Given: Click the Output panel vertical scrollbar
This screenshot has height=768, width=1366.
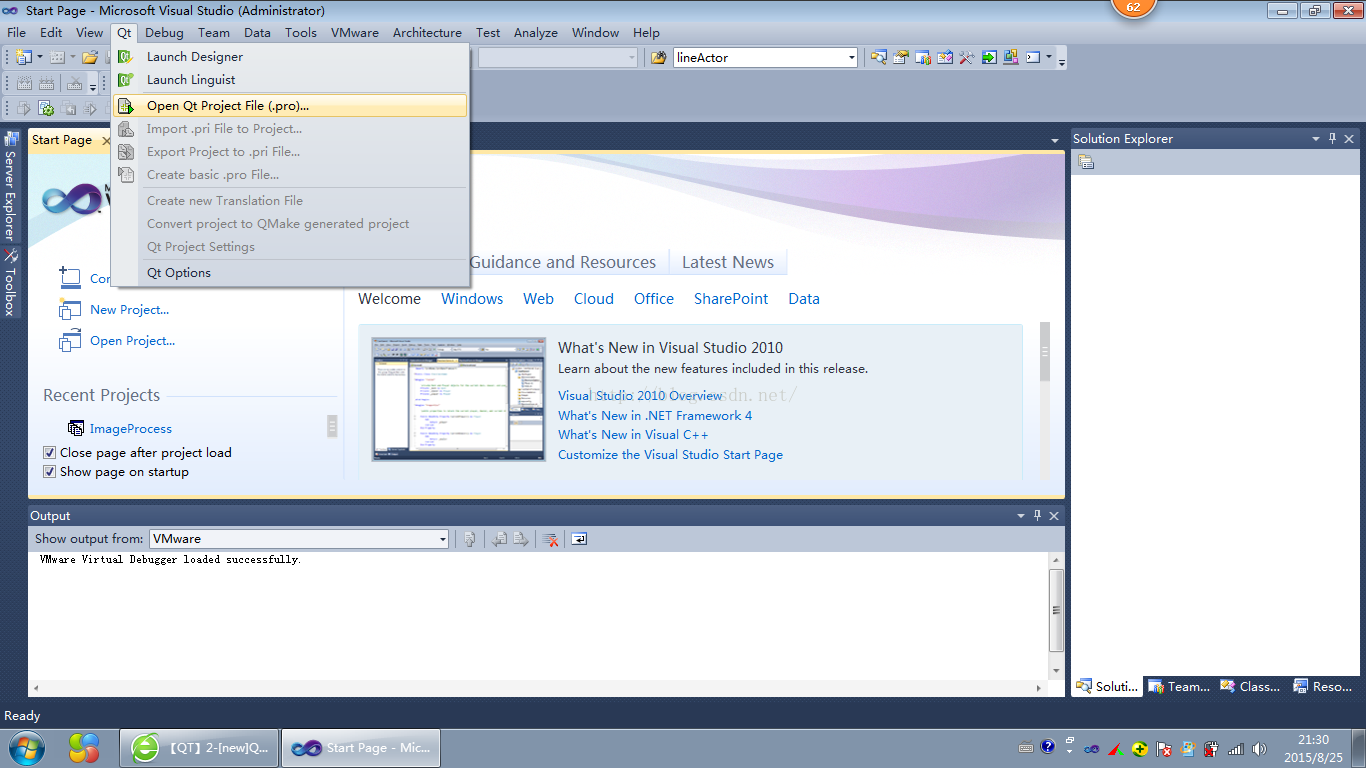Looking at the screenshot, I should tap(1056, 610).
